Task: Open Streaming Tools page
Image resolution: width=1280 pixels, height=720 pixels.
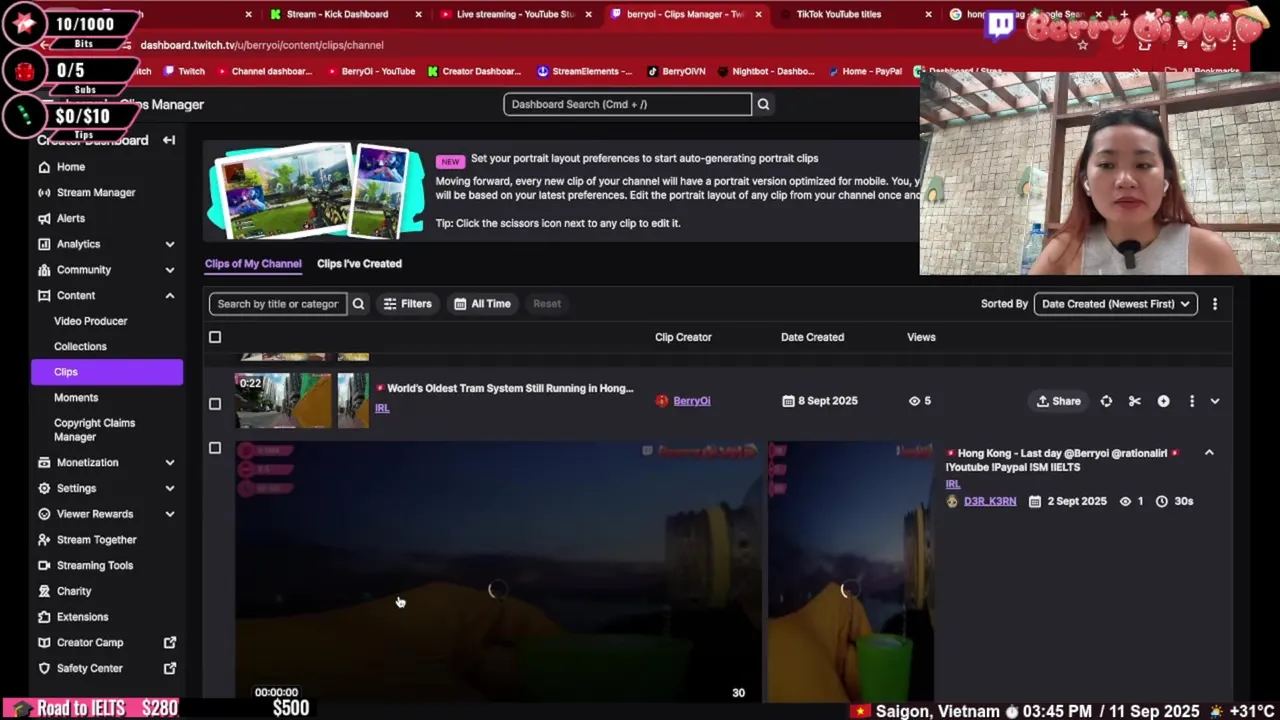Action: click(x=94, y=565)
